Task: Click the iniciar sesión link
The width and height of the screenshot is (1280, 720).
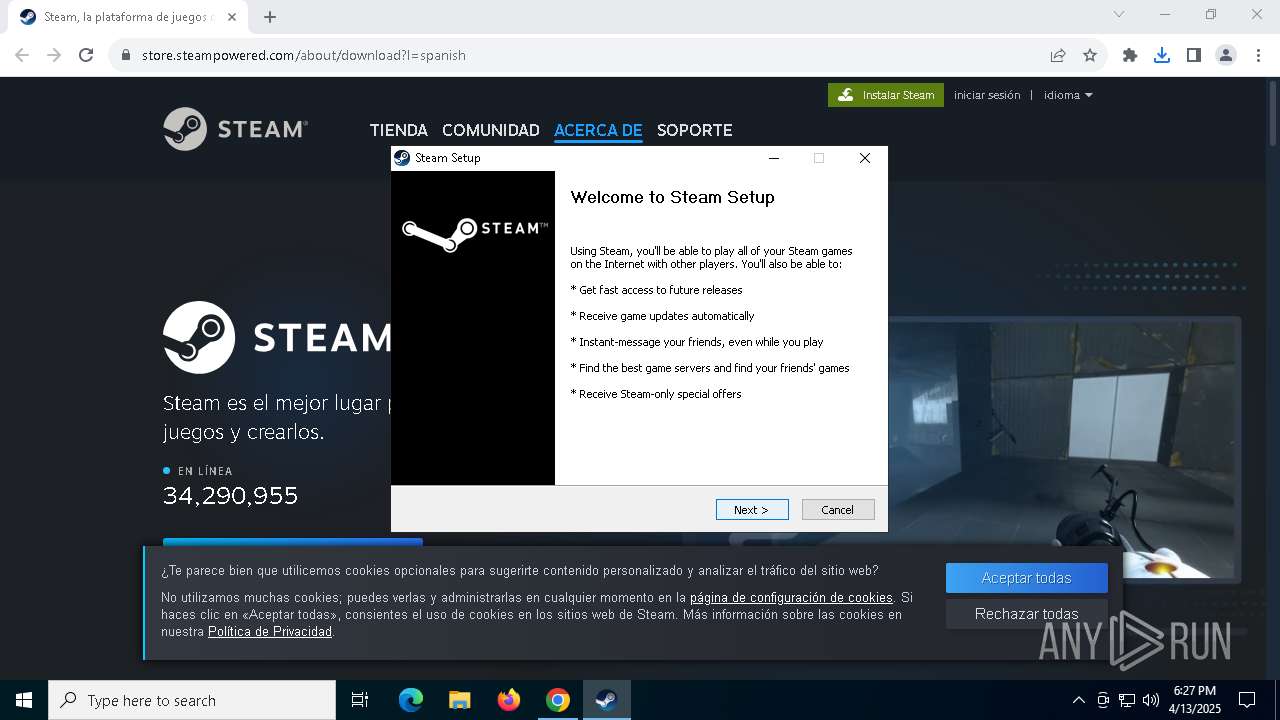Action: click(x=987, y=95)
